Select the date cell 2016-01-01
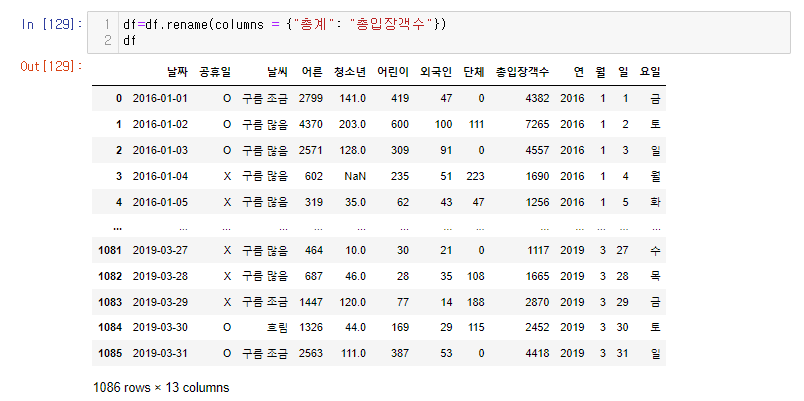Viewport: 804px width, 401px height. point(160,98)
